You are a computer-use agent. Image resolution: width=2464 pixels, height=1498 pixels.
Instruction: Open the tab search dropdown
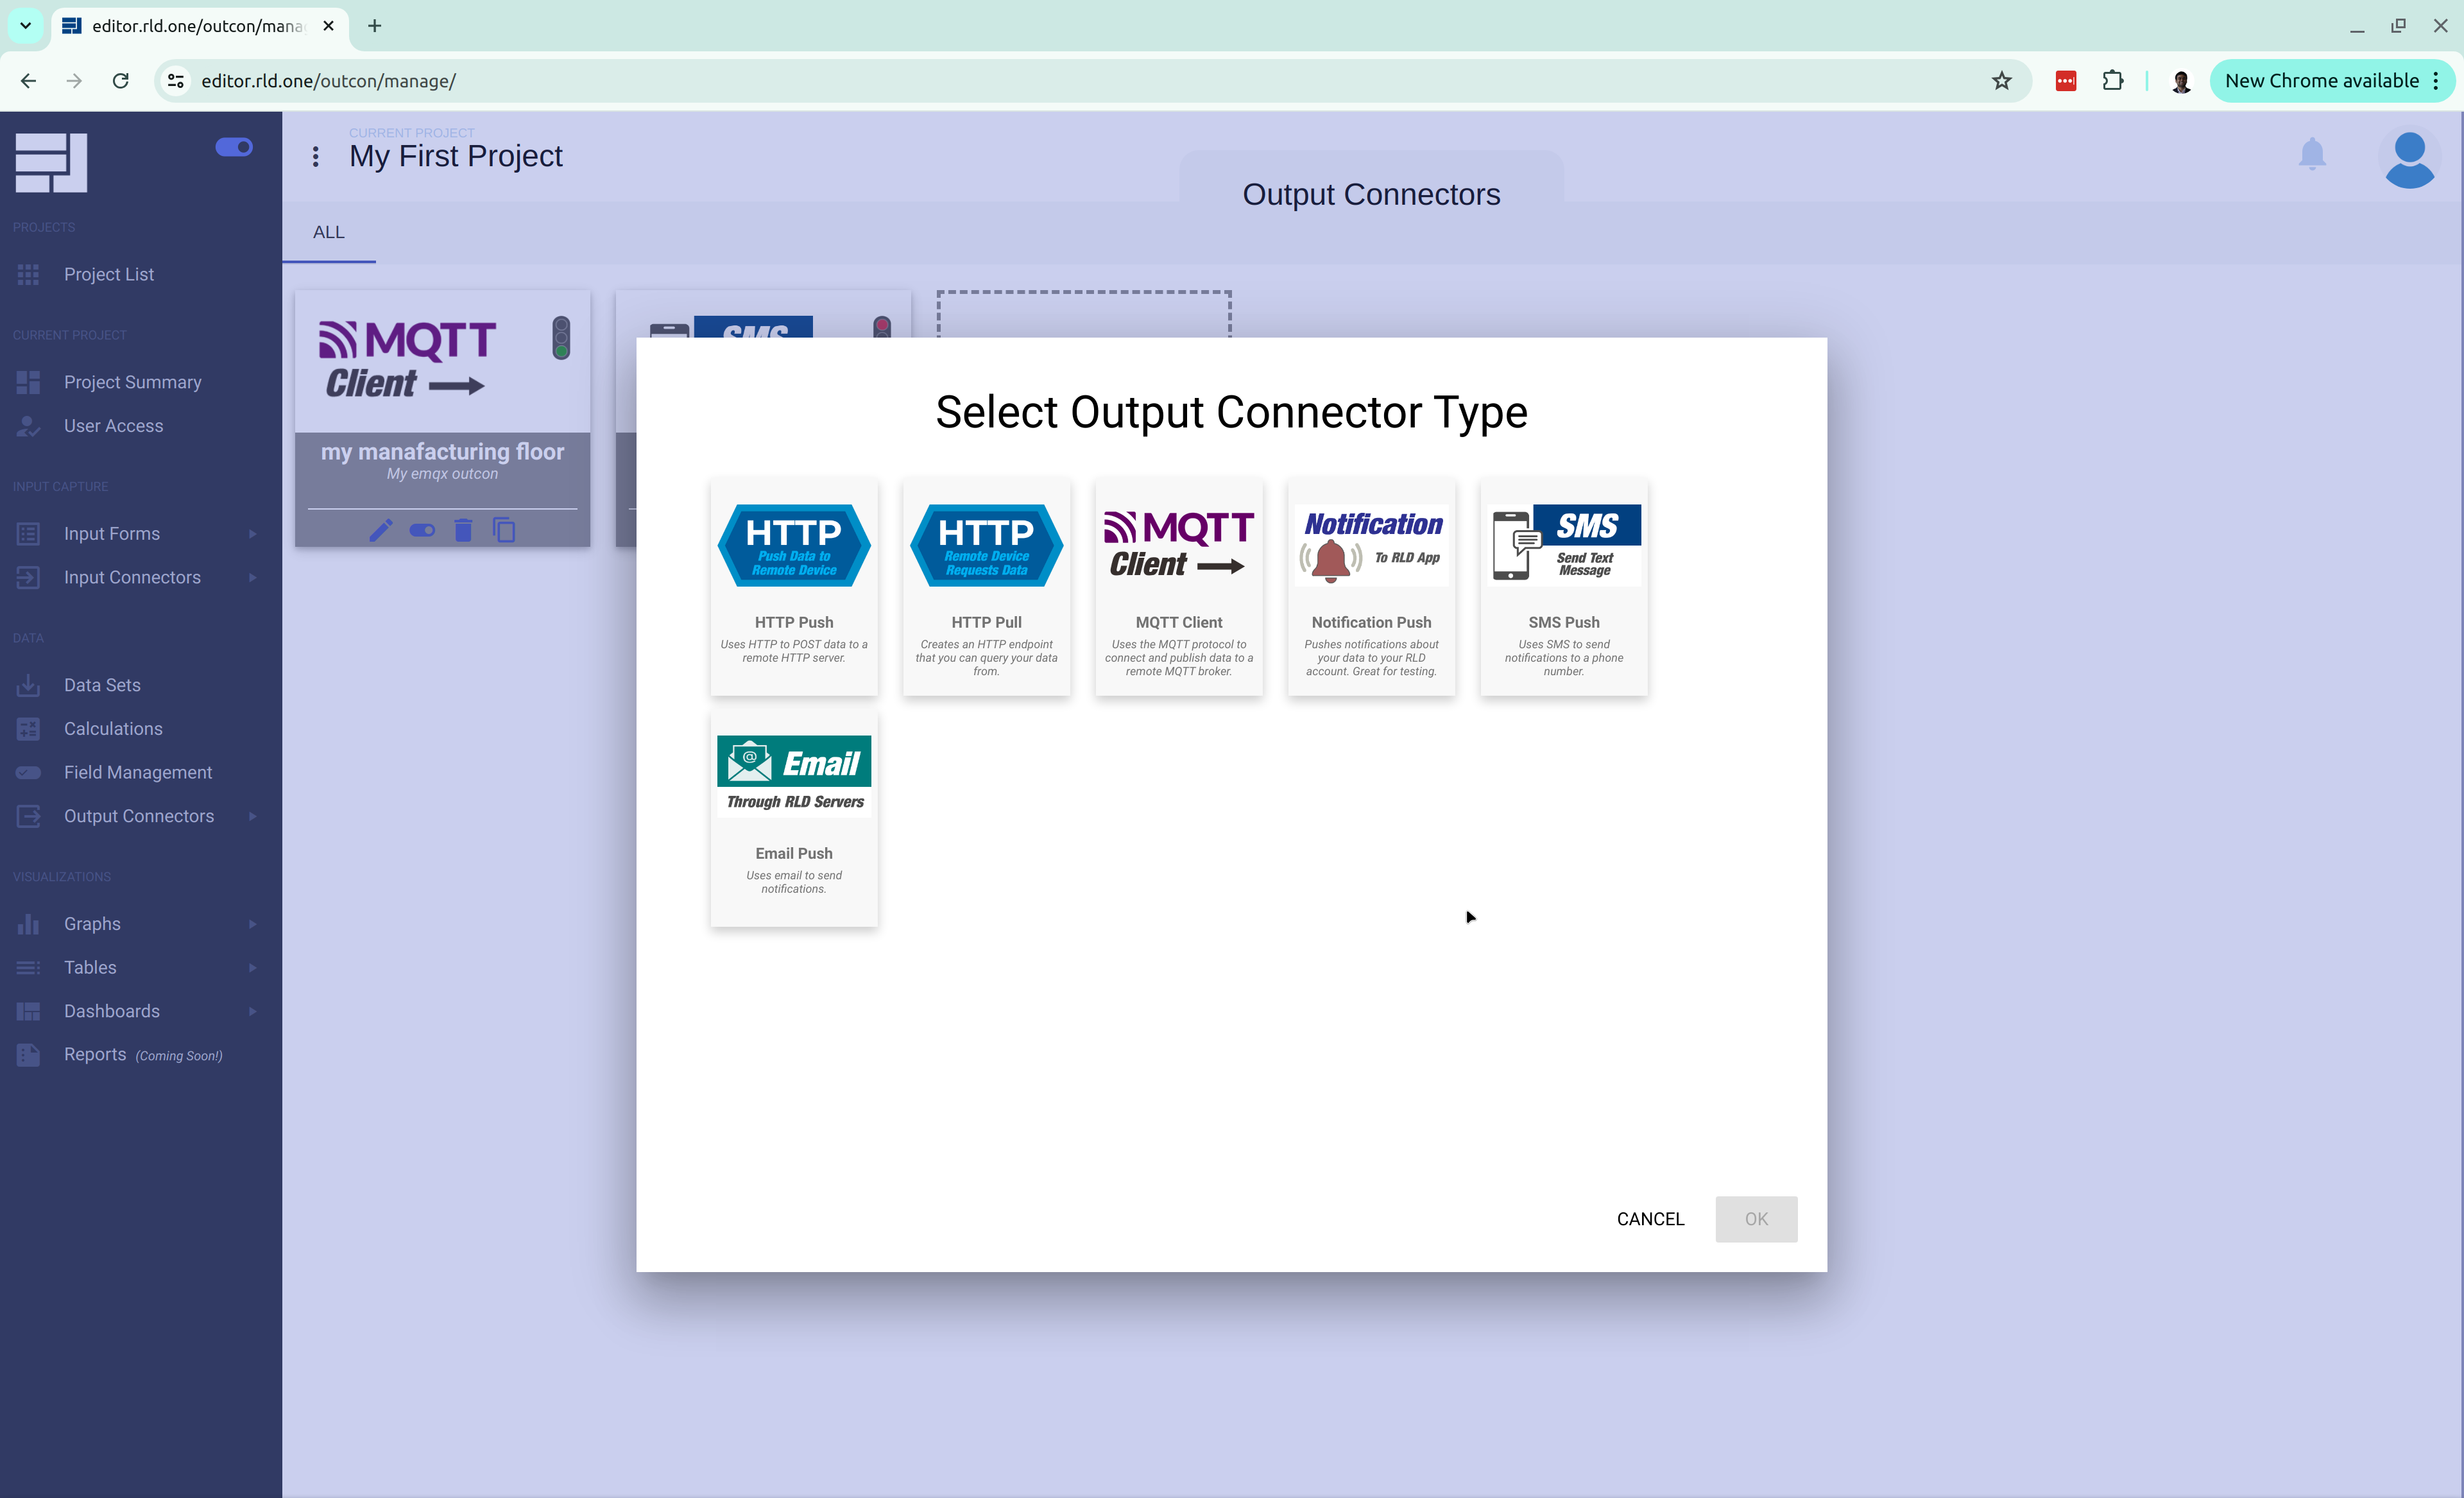25,26
